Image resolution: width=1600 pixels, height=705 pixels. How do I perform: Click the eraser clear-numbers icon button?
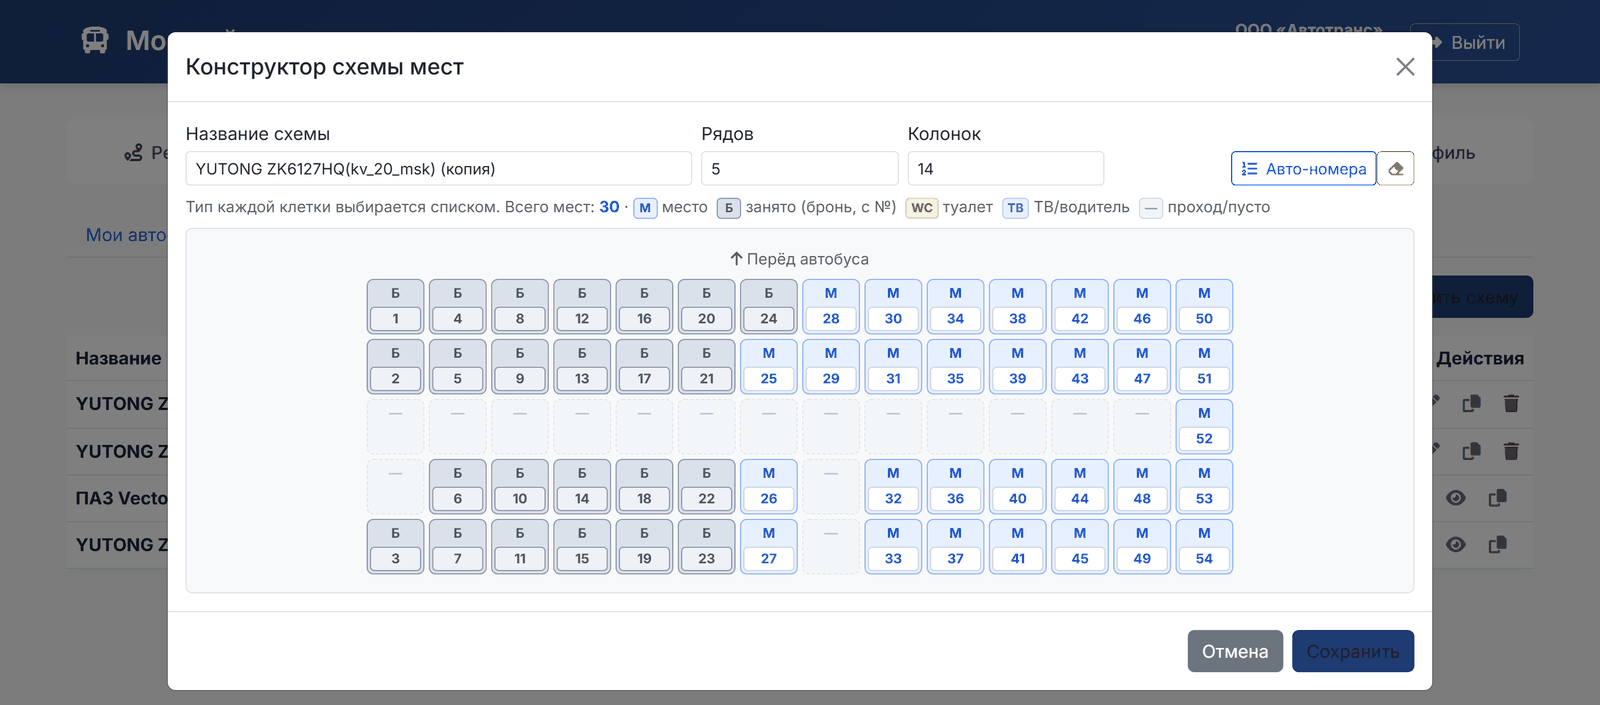[1396, 169]
